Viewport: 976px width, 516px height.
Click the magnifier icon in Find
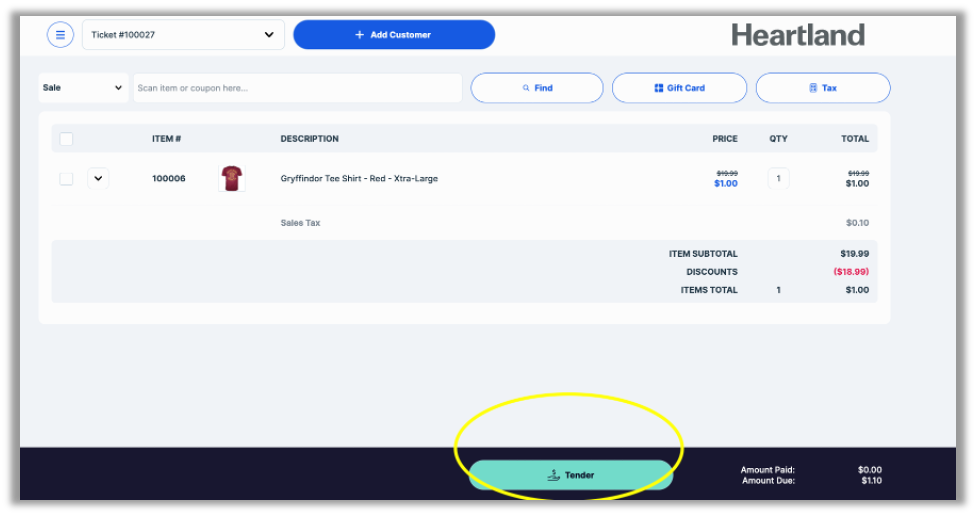(526, 88)
